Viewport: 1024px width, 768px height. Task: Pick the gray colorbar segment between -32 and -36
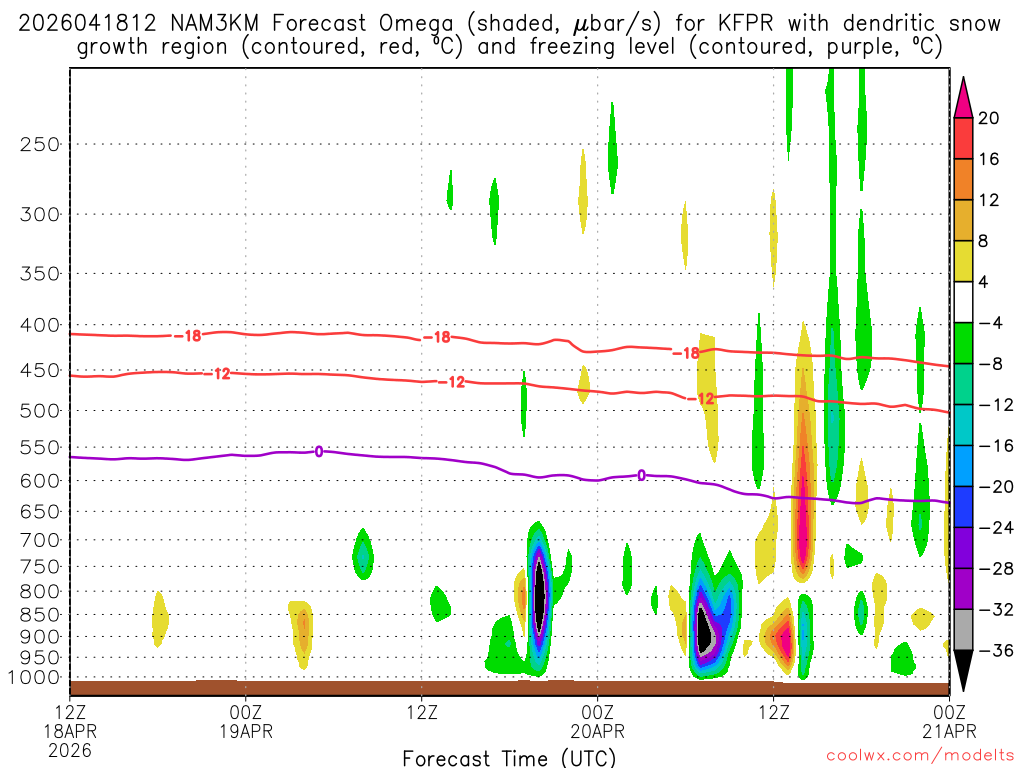point(963,630)
